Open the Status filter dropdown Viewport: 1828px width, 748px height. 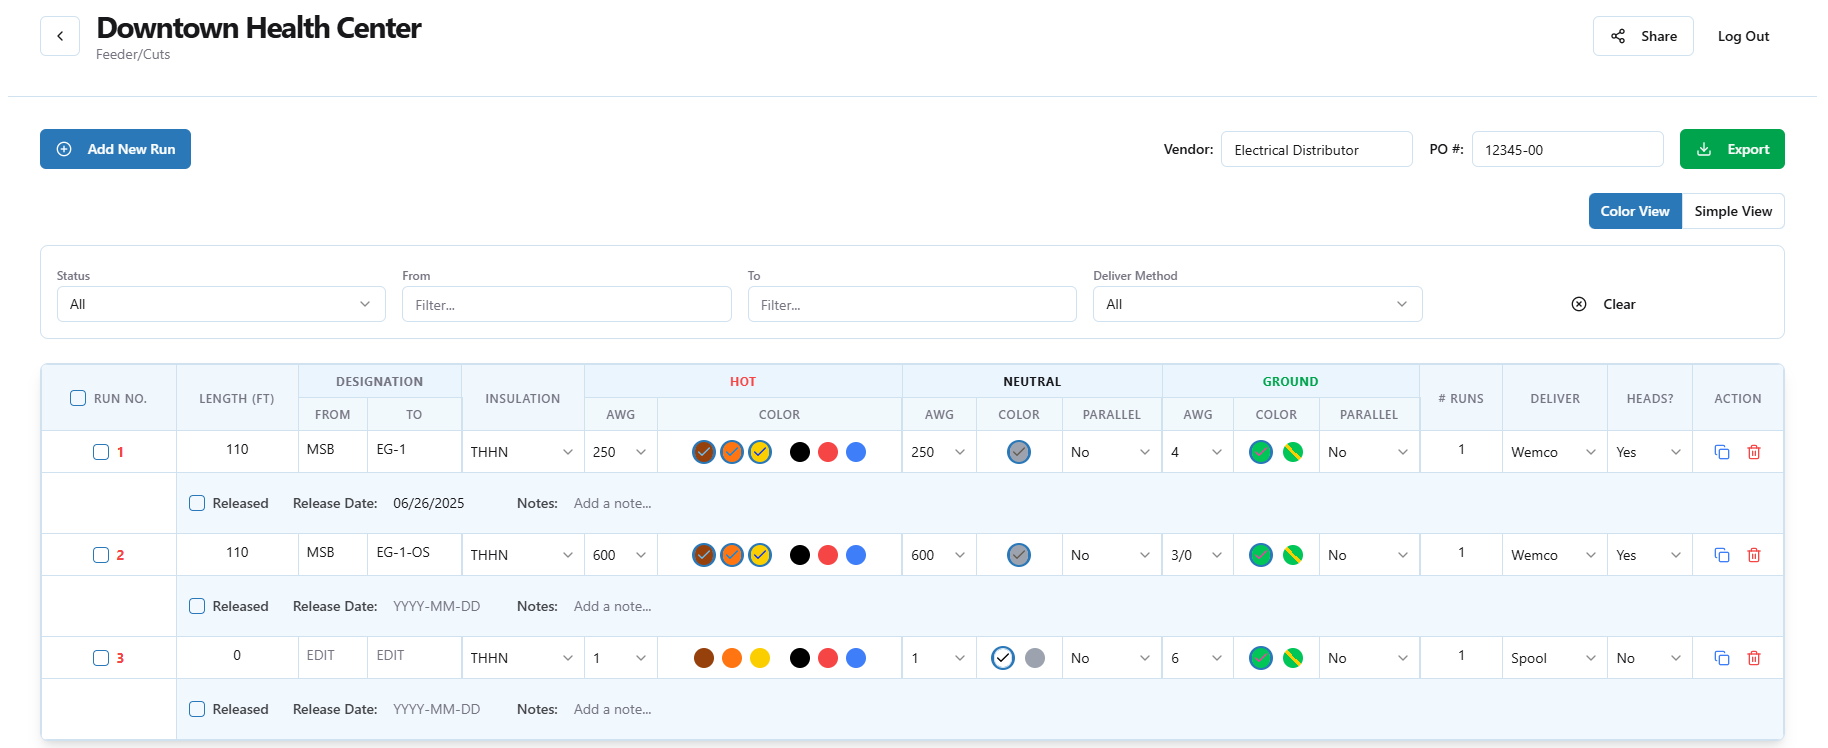coord(221,304)
